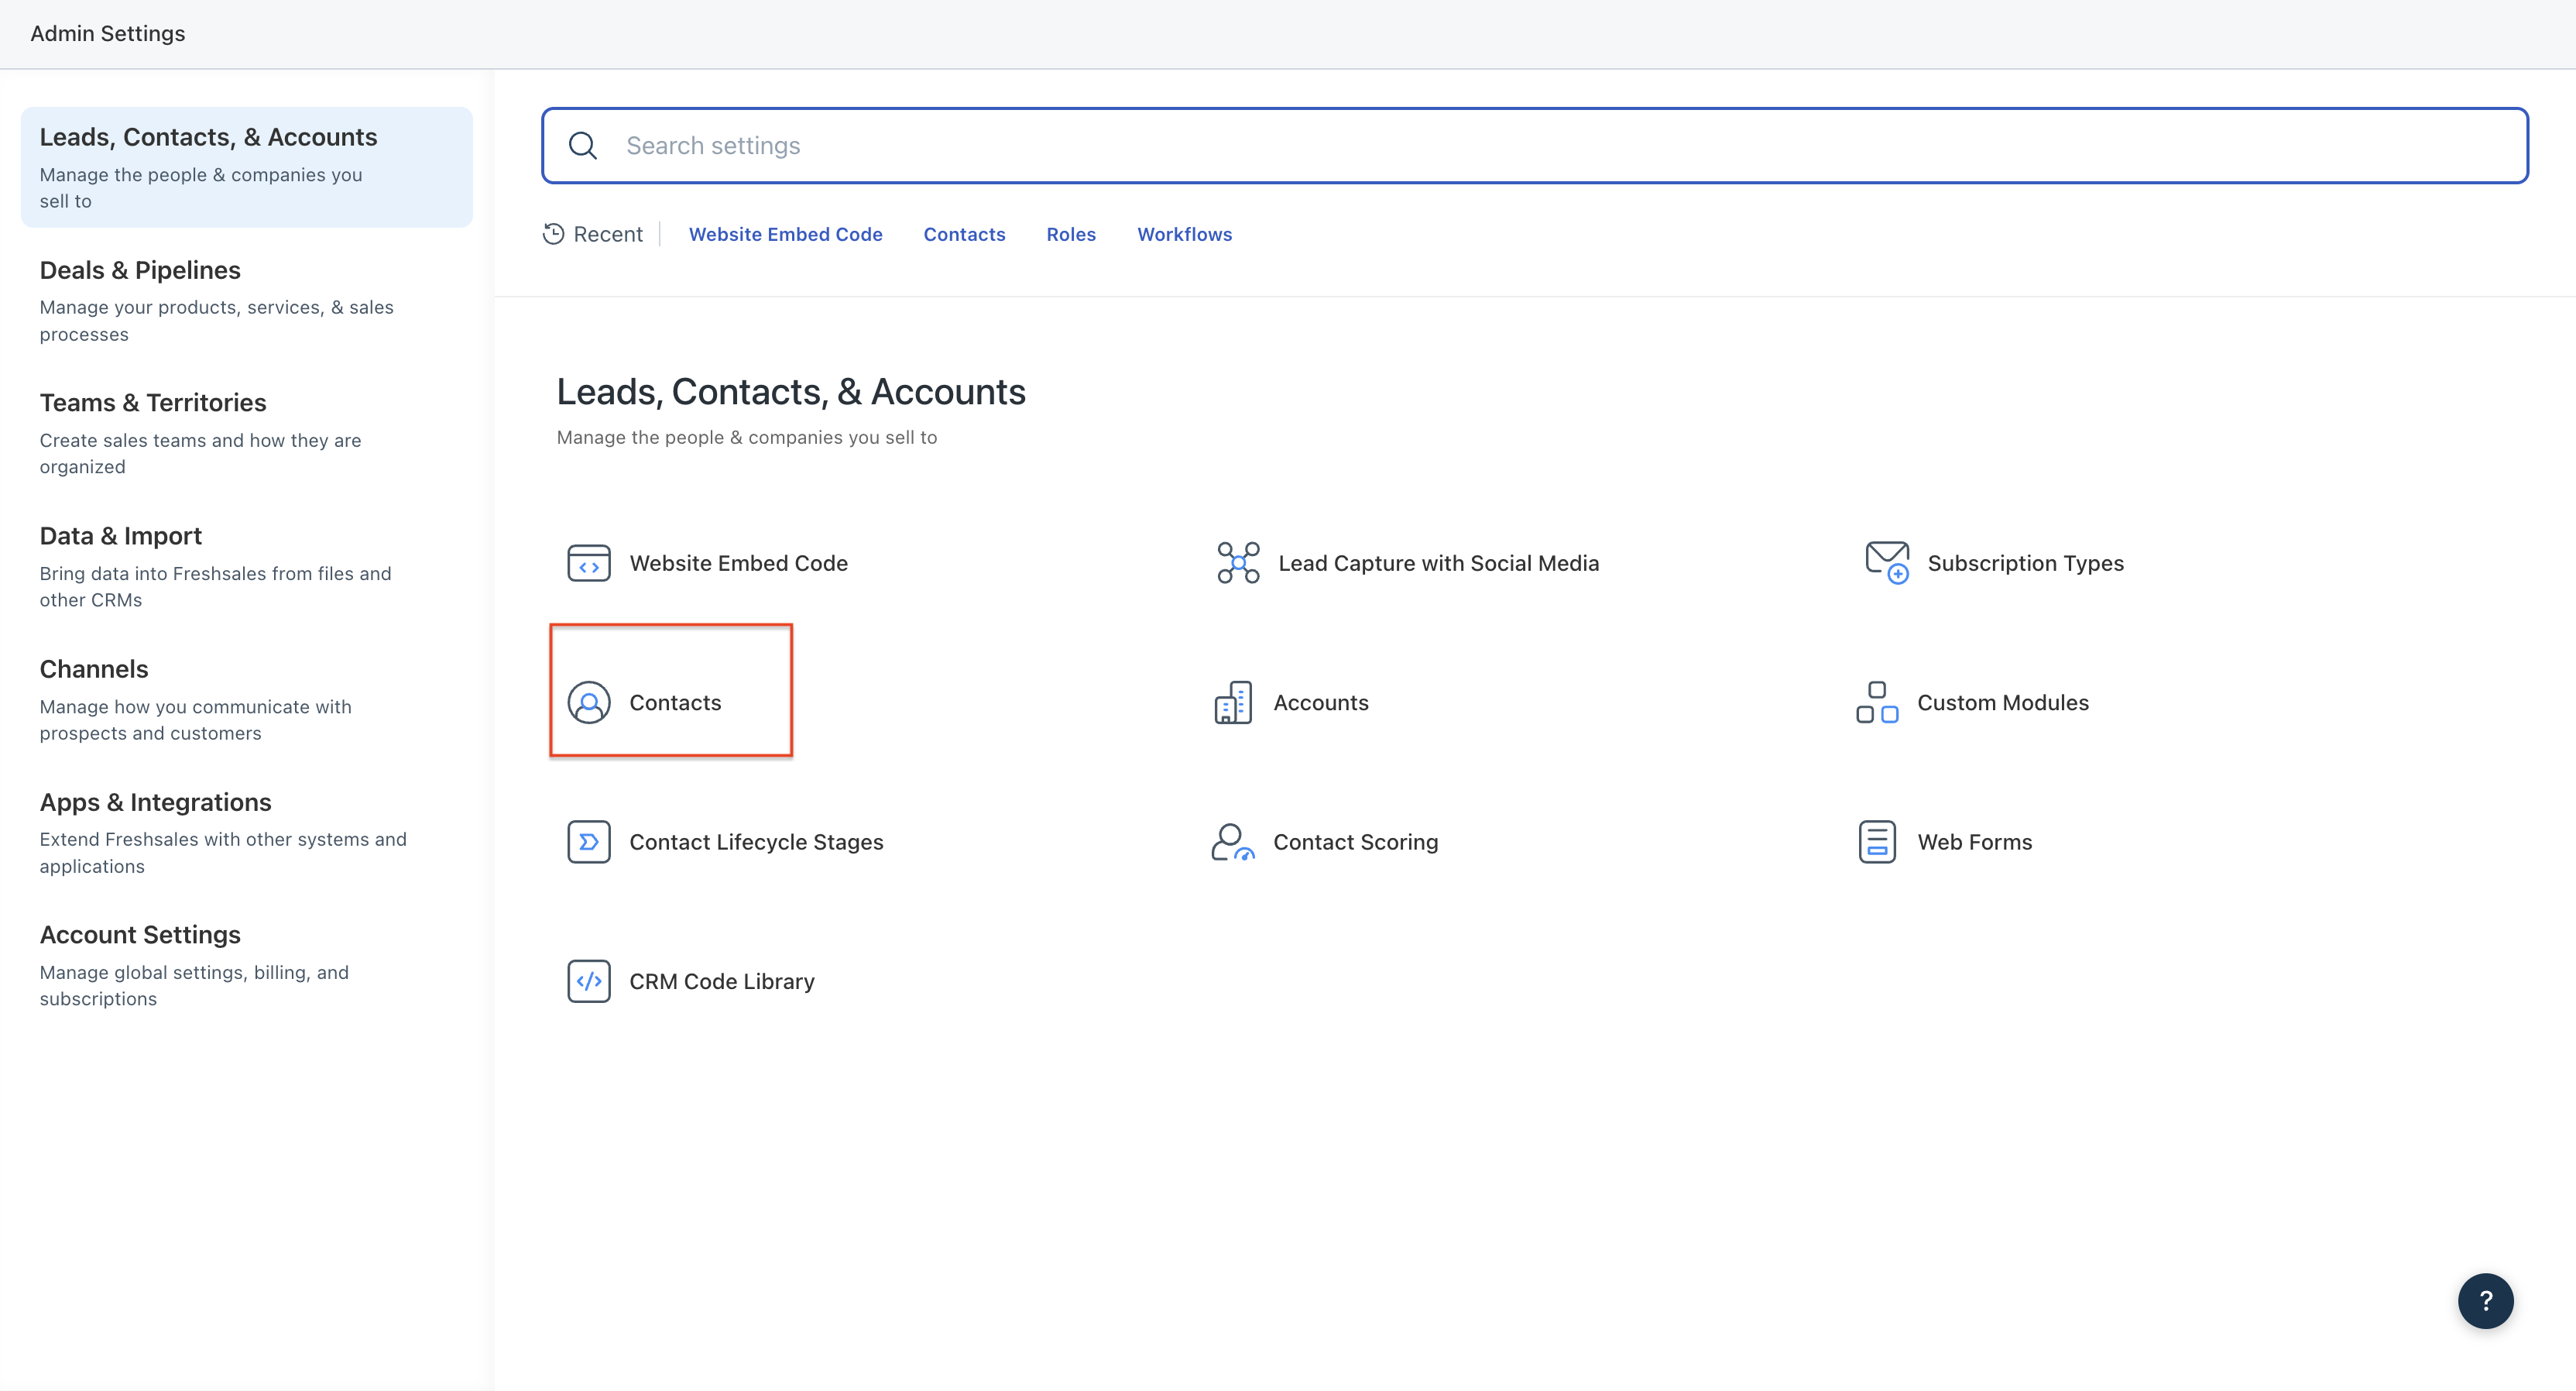Open the help question mark button
The image size is (2576, 1391).
[x=2485, y=1300]
